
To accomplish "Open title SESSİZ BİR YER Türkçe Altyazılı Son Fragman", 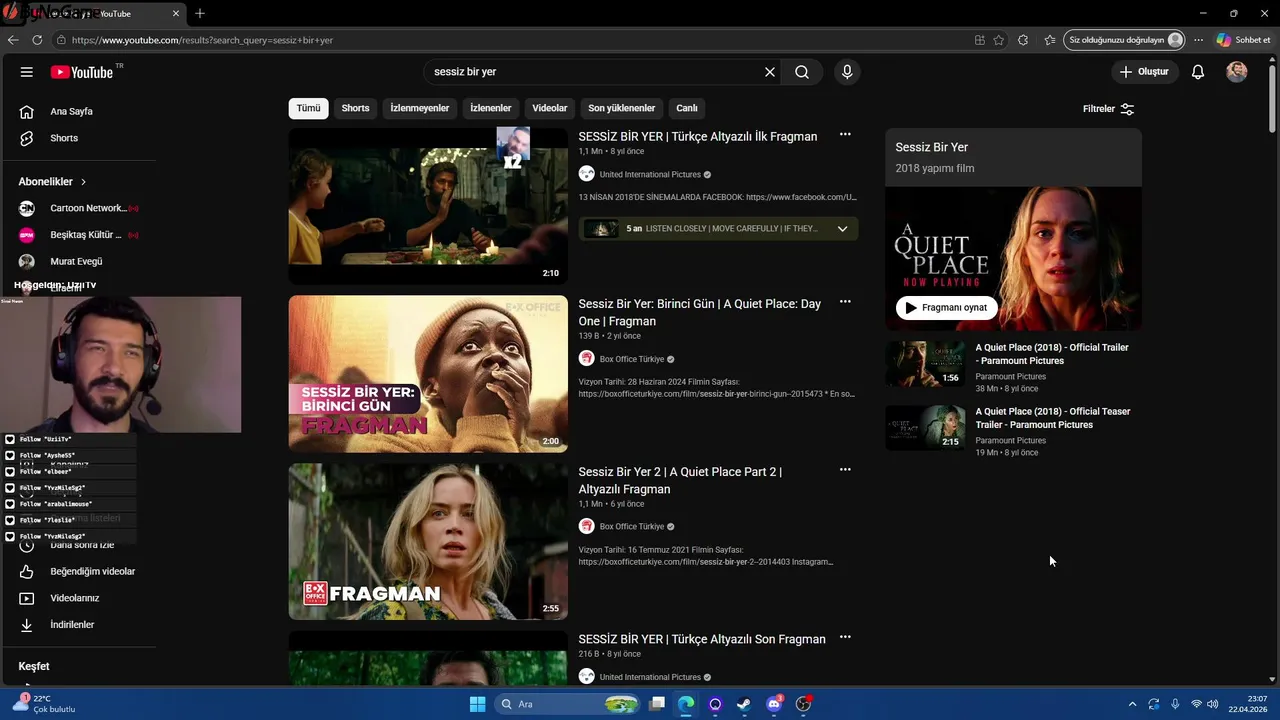I will pos(702,639).
